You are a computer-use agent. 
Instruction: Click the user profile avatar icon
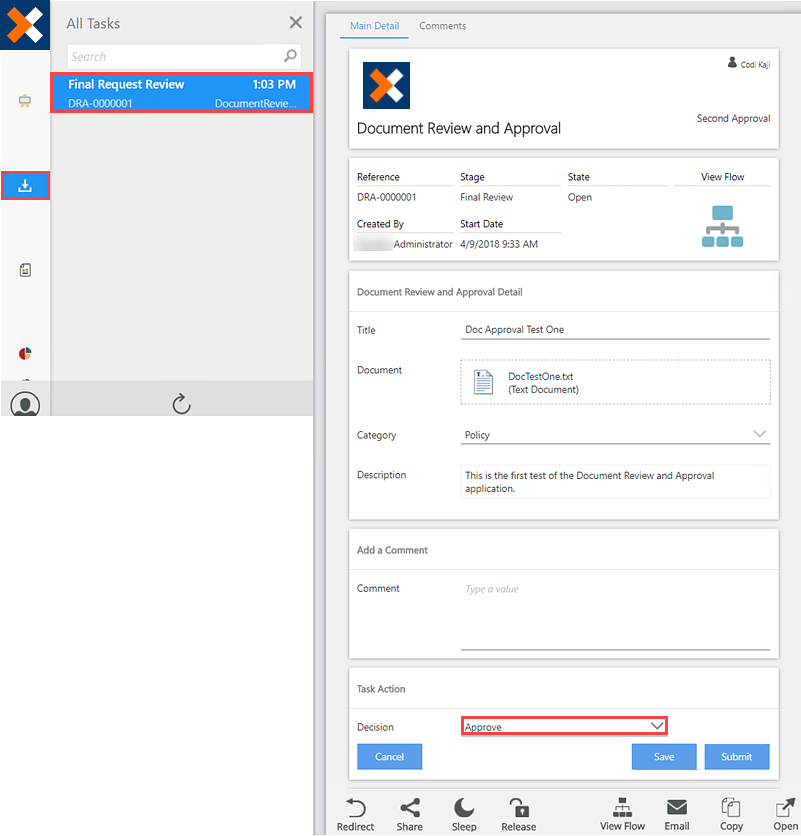coord(25,405)
